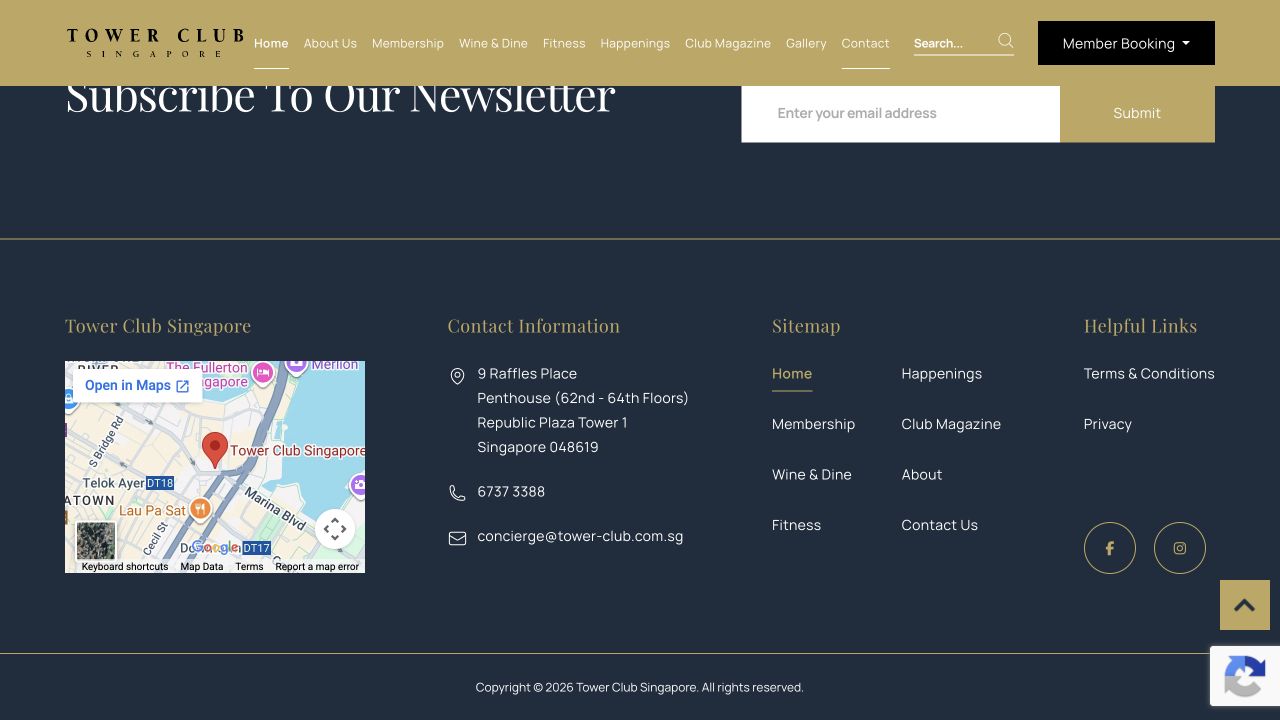Click the red map pin marker
Viewport: 1280px width, 720px height.
click(215, 450)
